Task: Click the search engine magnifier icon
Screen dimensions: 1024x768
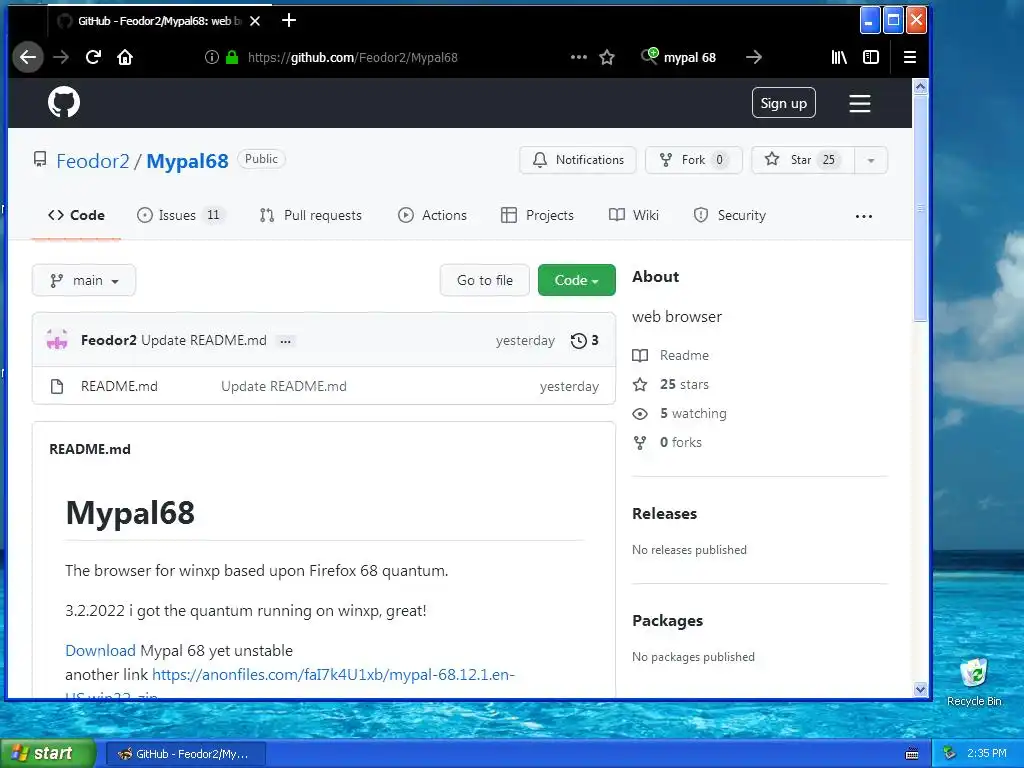Action: (649, 57)
